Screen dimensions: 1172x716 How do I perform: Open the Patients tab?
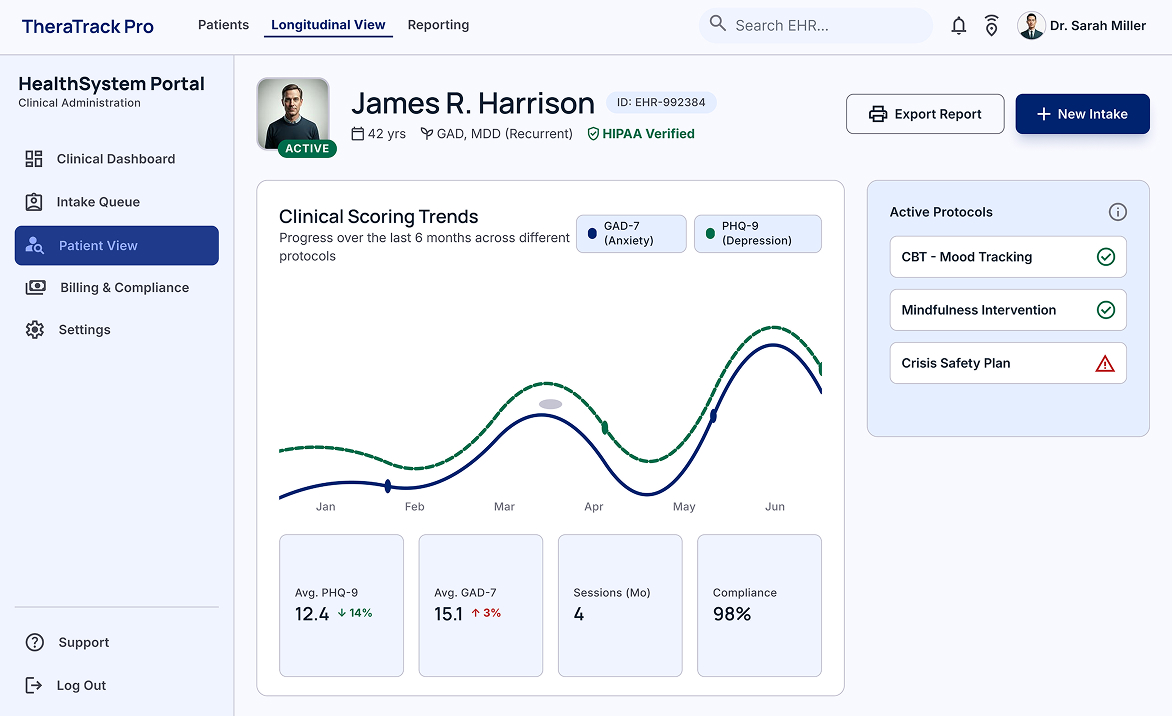pos(223,25)
